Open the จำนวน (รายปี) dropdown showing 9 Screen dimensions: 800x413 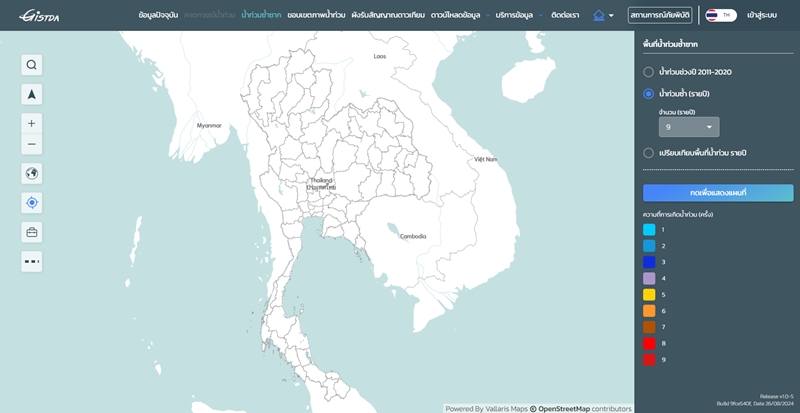[689, 127]
